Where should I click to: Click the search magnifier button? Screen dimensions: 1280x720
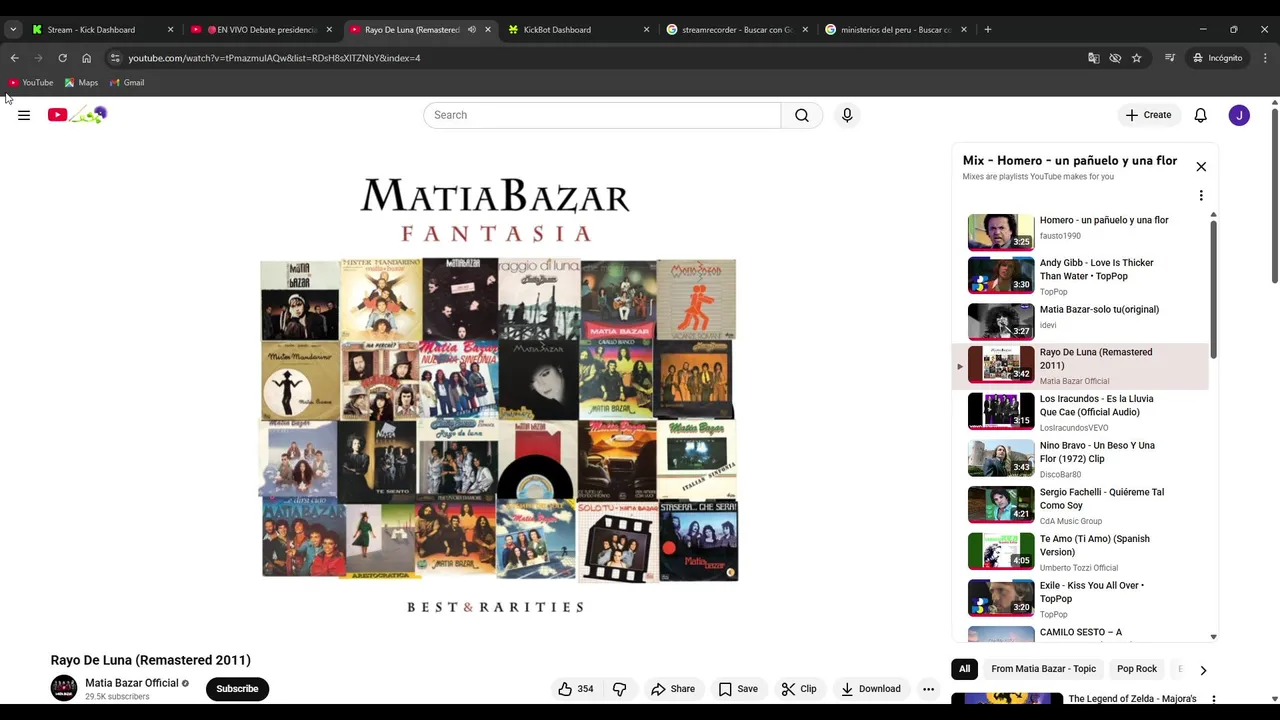pyautogui.click(x=802, y=115)
